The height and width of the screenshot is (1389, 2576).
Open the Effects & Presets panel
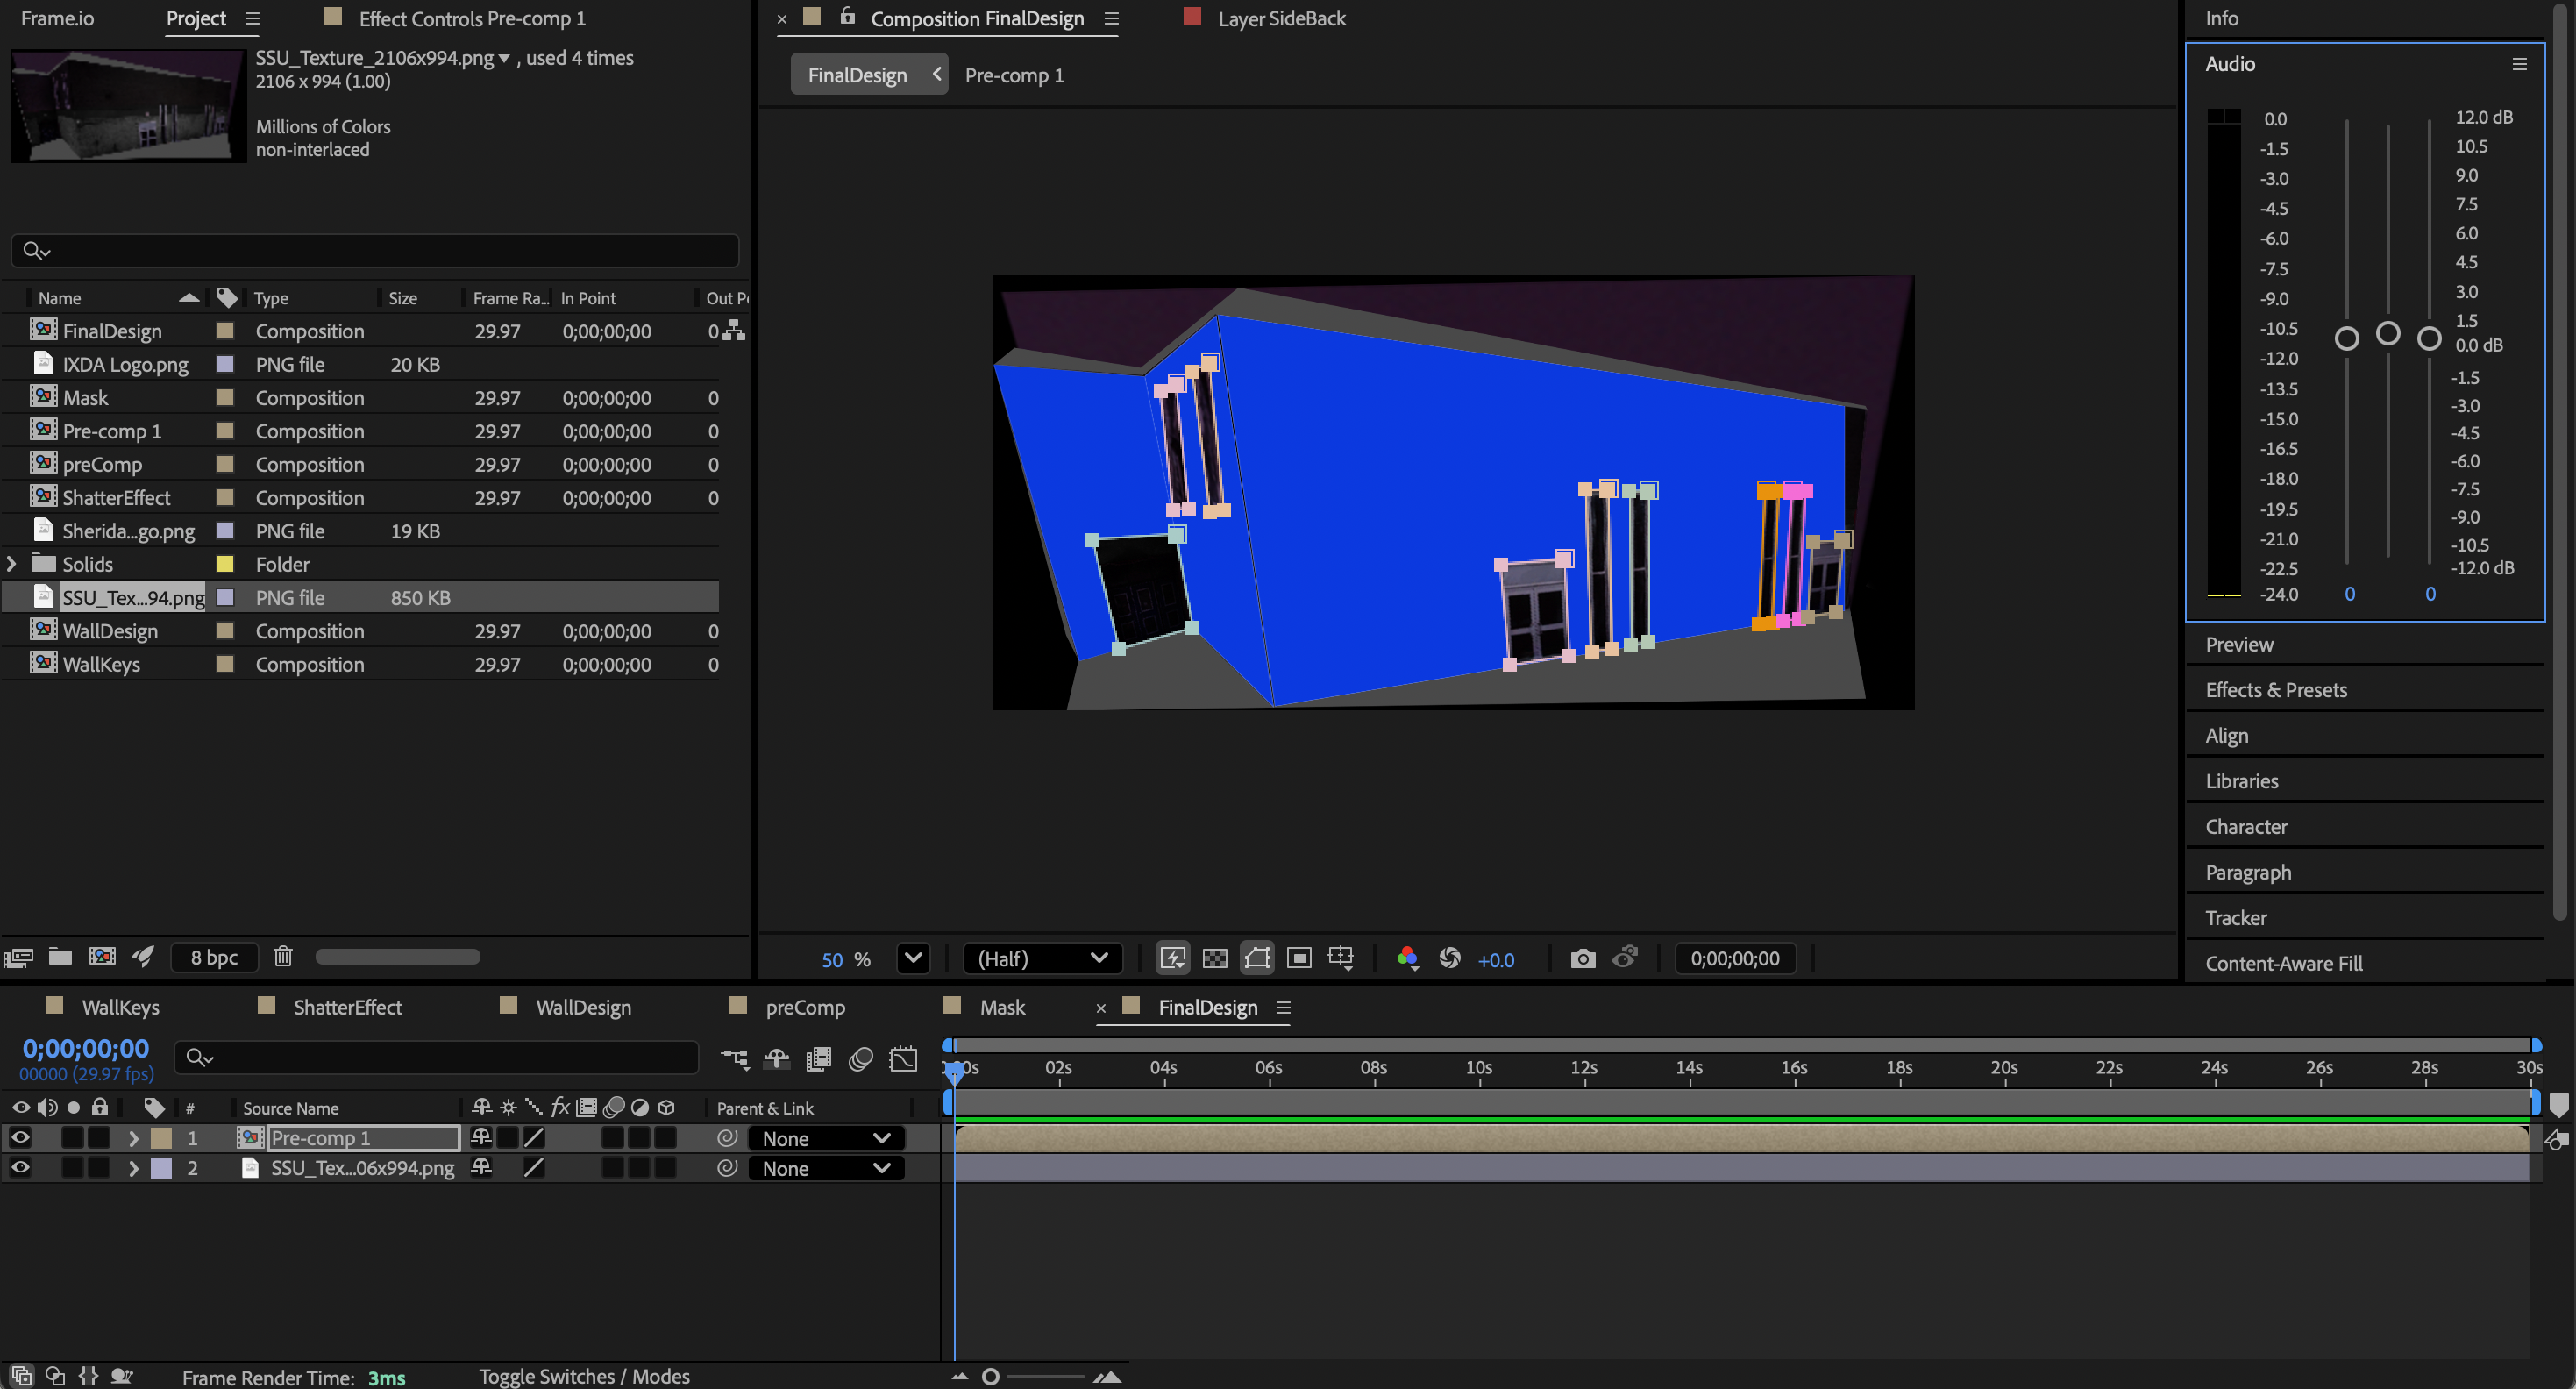(x=2276, y=689)
